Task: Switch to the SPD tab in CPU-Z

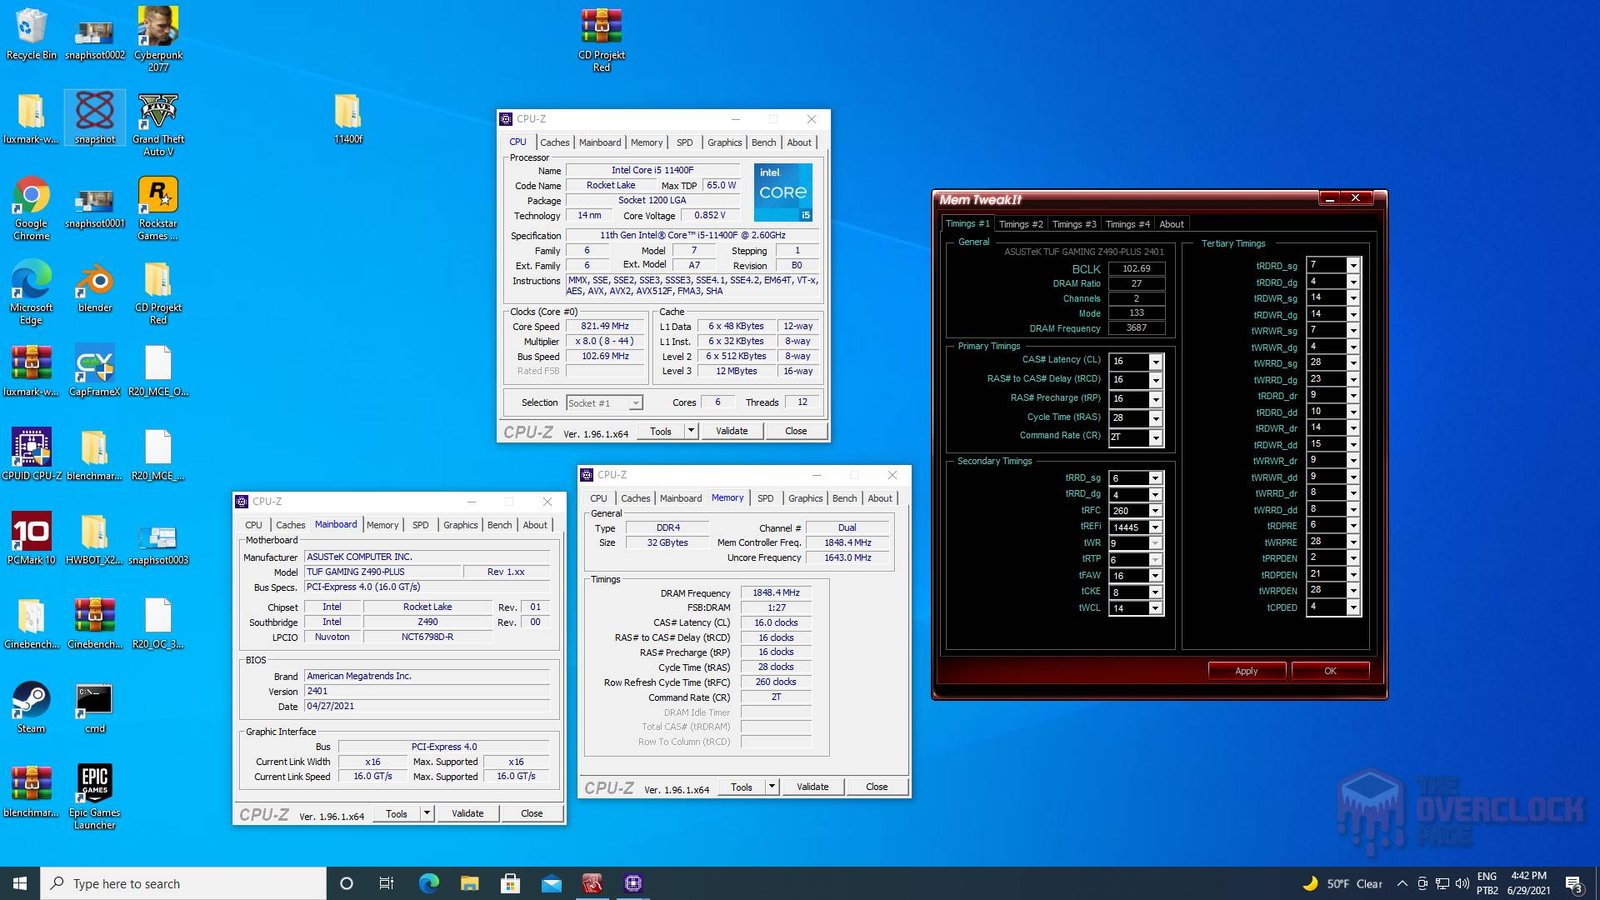Action: (684, 142)
